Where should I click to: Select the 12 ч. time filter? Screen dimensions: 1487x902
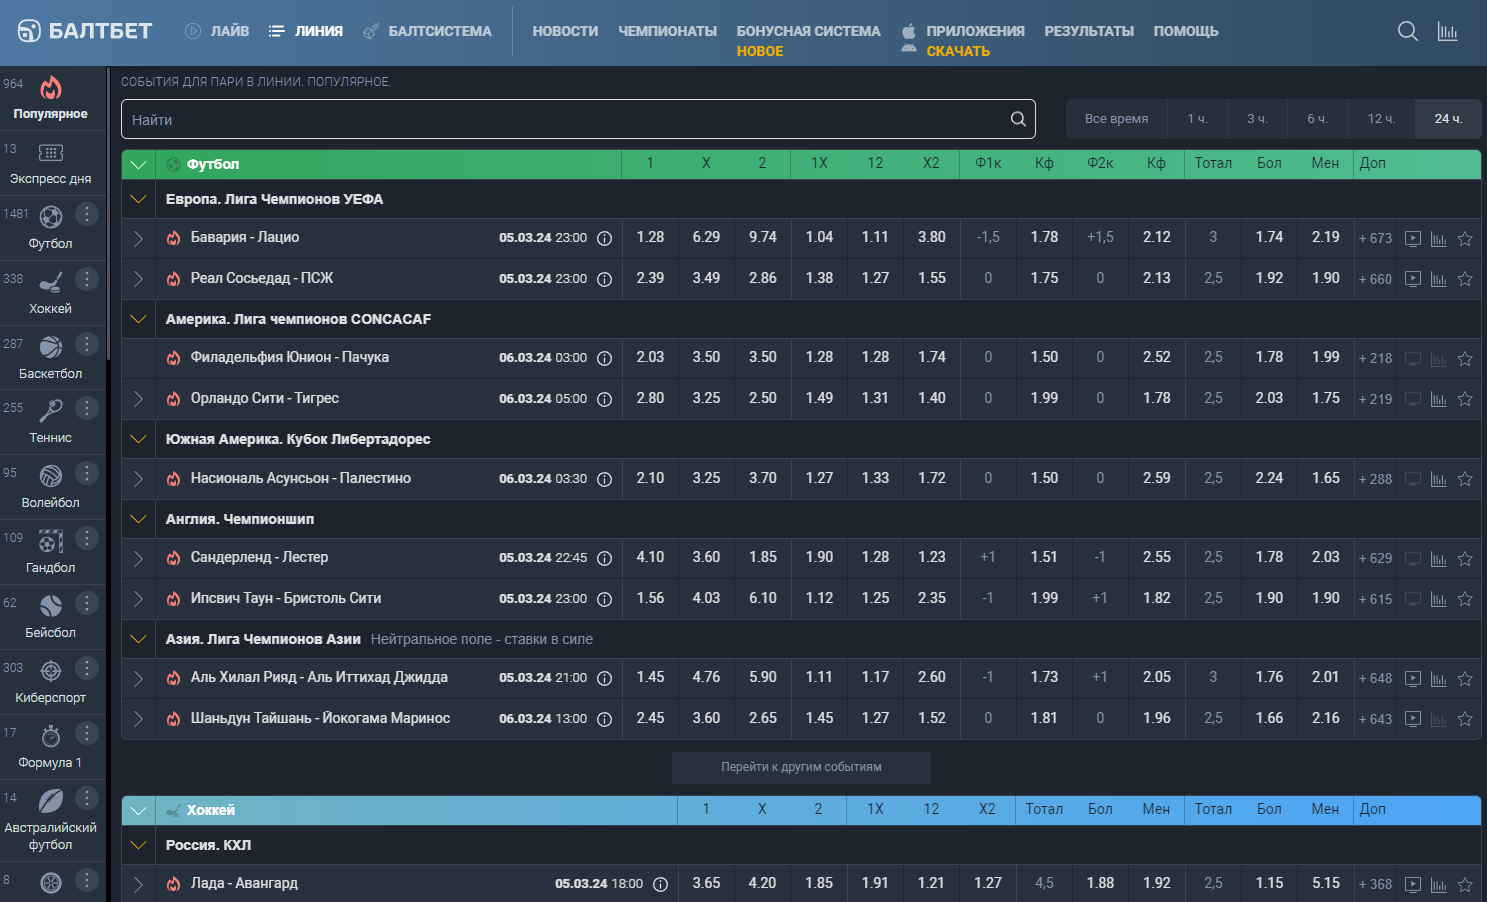(1381, 119)
